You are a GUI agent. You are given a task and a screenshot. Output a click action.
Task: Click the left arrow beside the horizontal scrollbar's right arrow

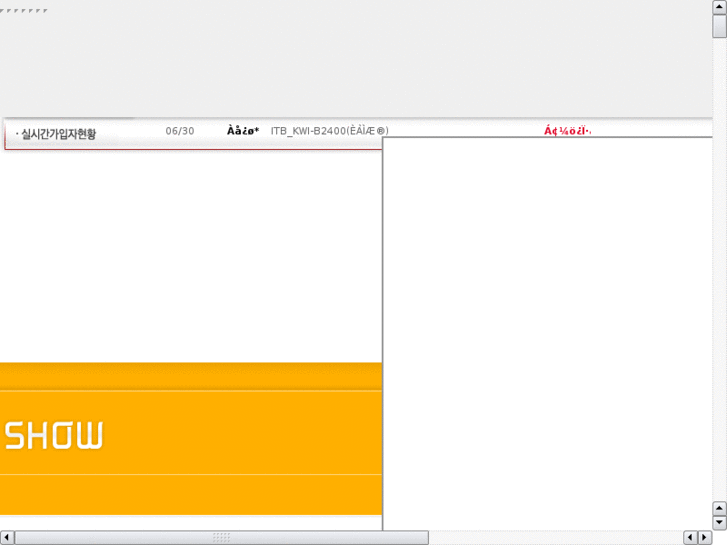pos(690,538)
